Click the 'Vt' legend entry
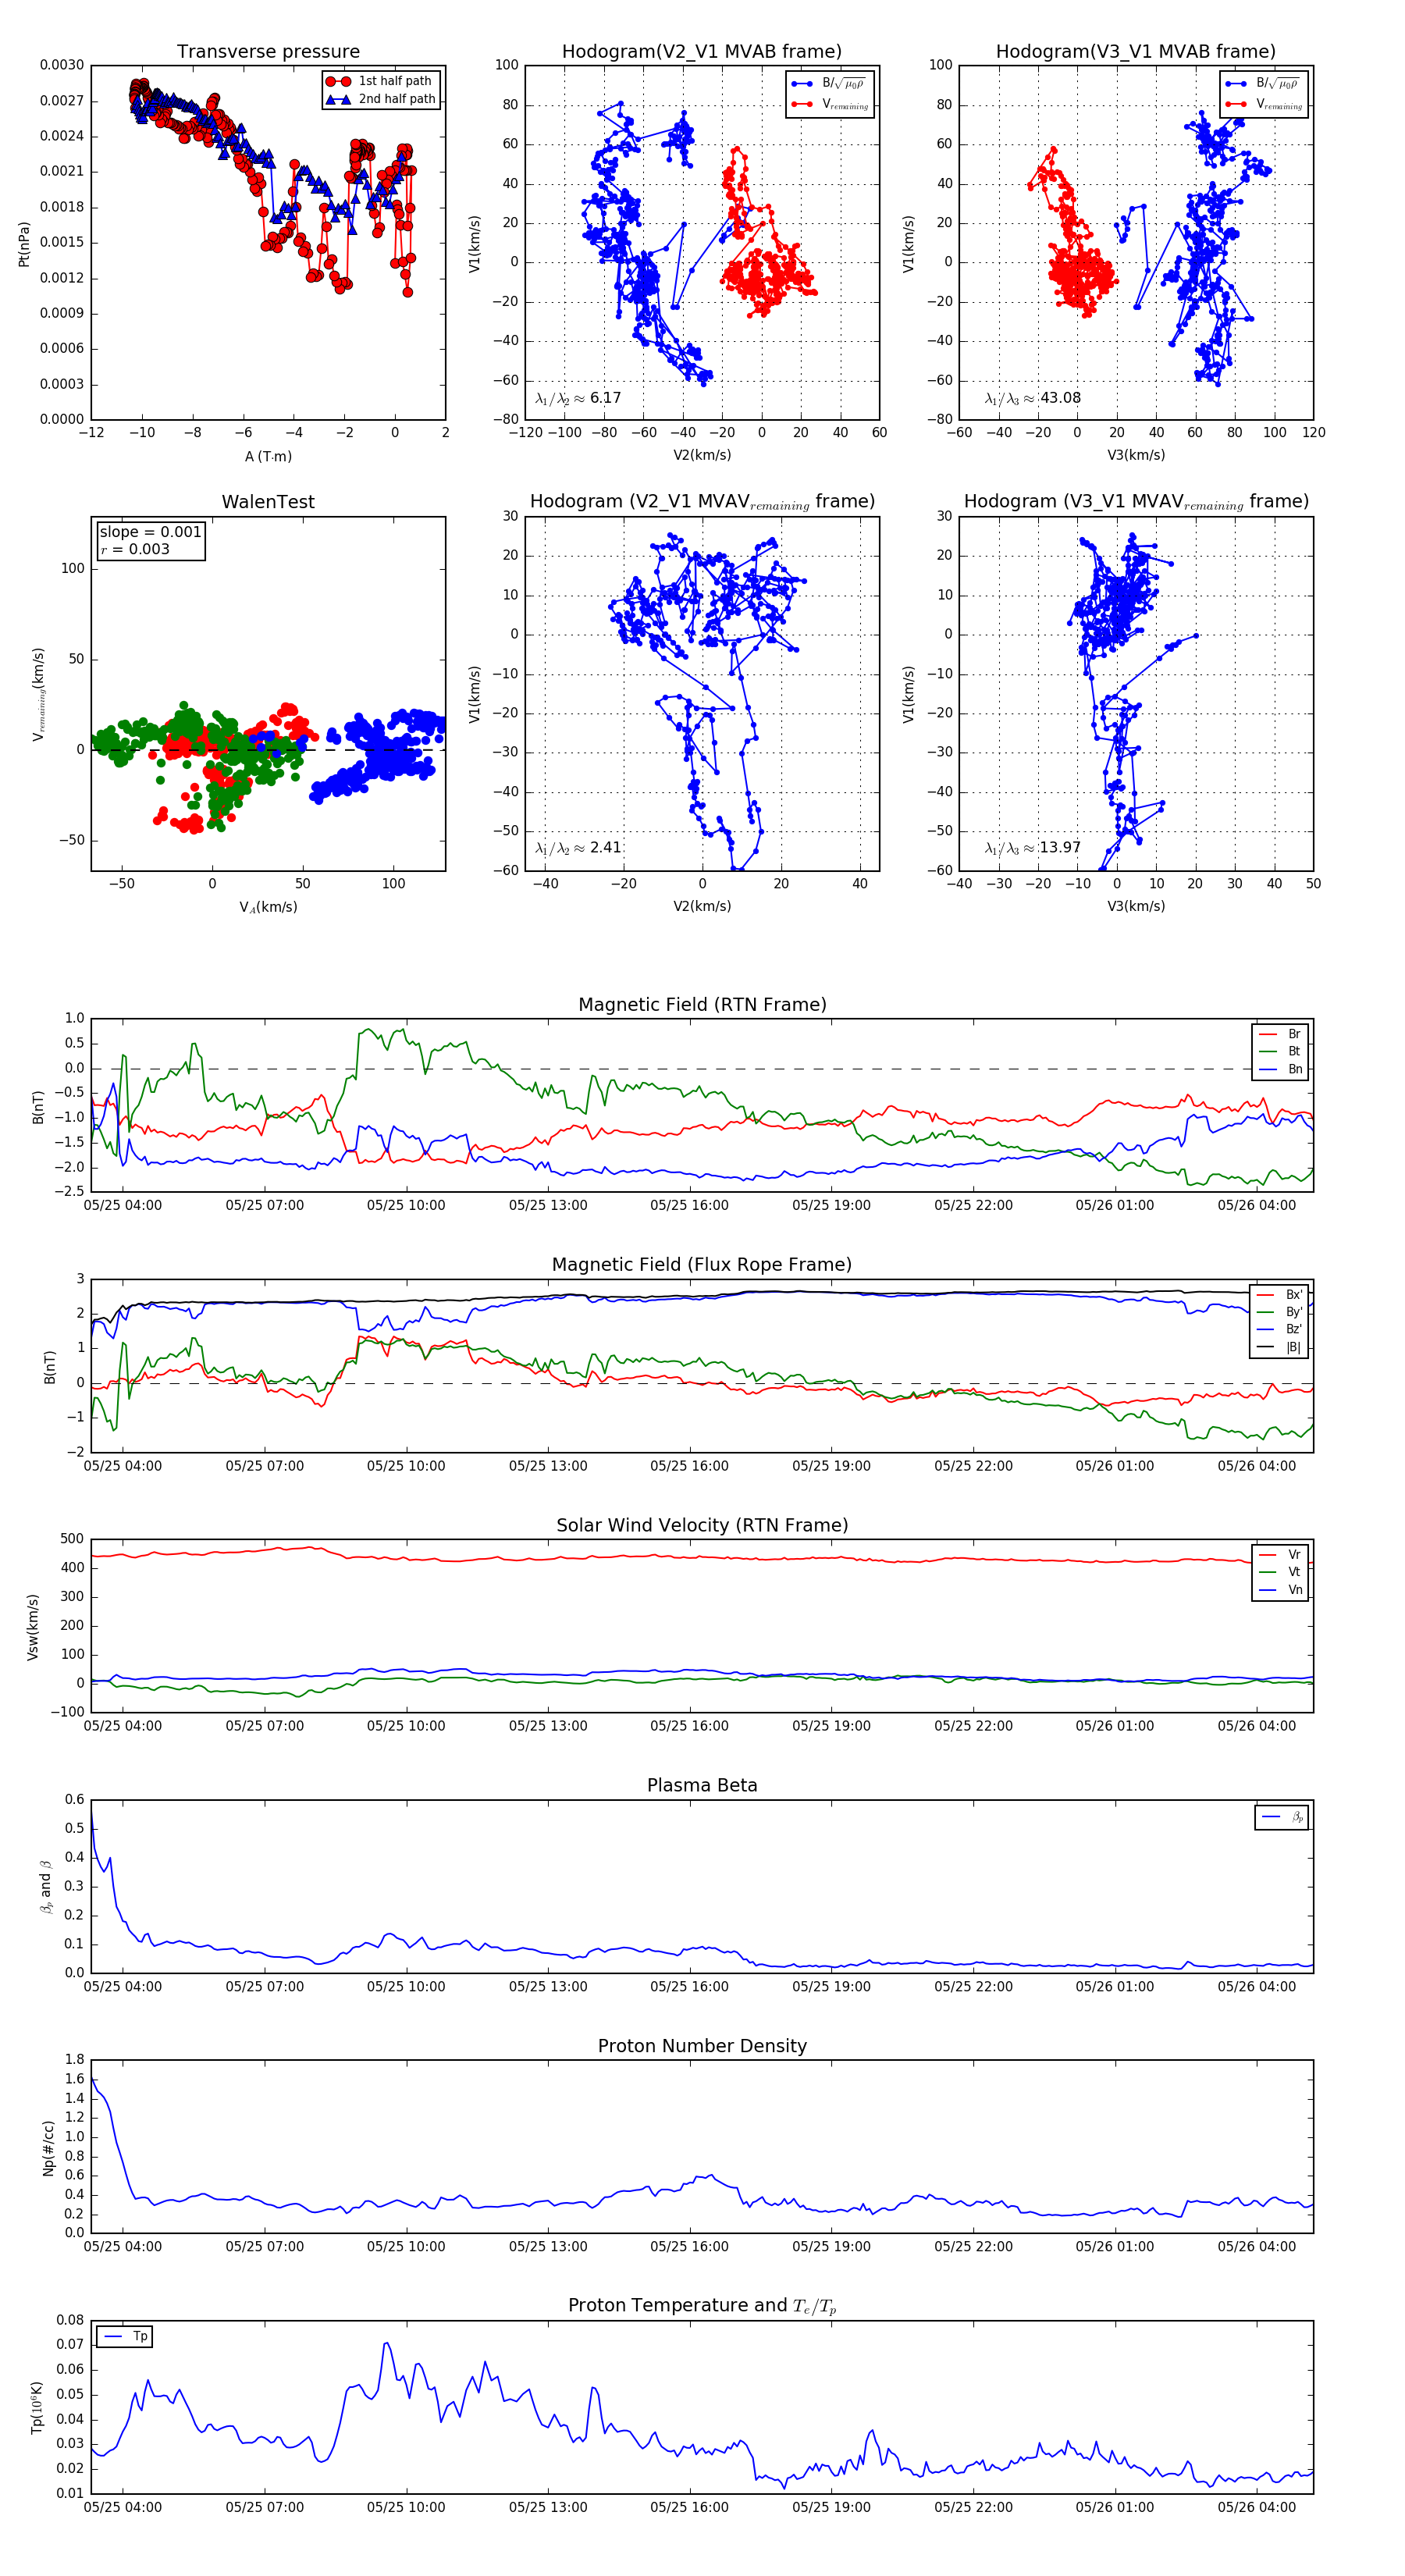Viewport: 1405px width, 2576px height. click(x=1280, y=1572)
